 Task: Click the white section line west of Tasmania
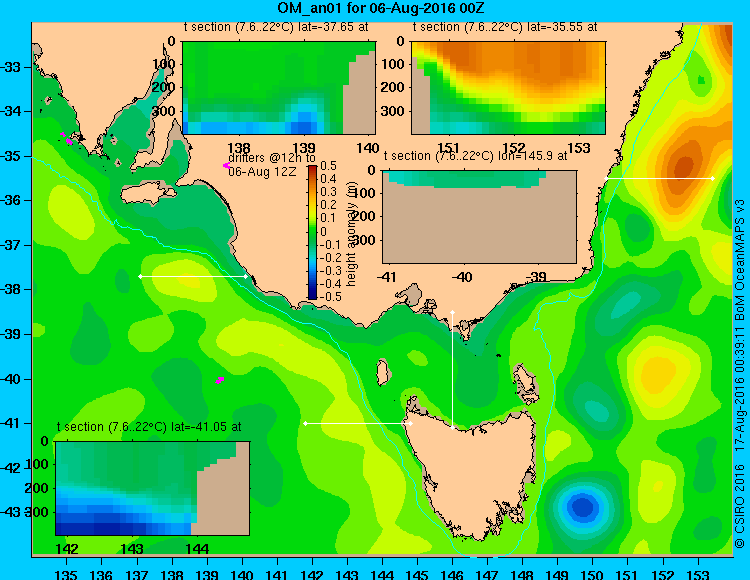[x=358, y=424]
